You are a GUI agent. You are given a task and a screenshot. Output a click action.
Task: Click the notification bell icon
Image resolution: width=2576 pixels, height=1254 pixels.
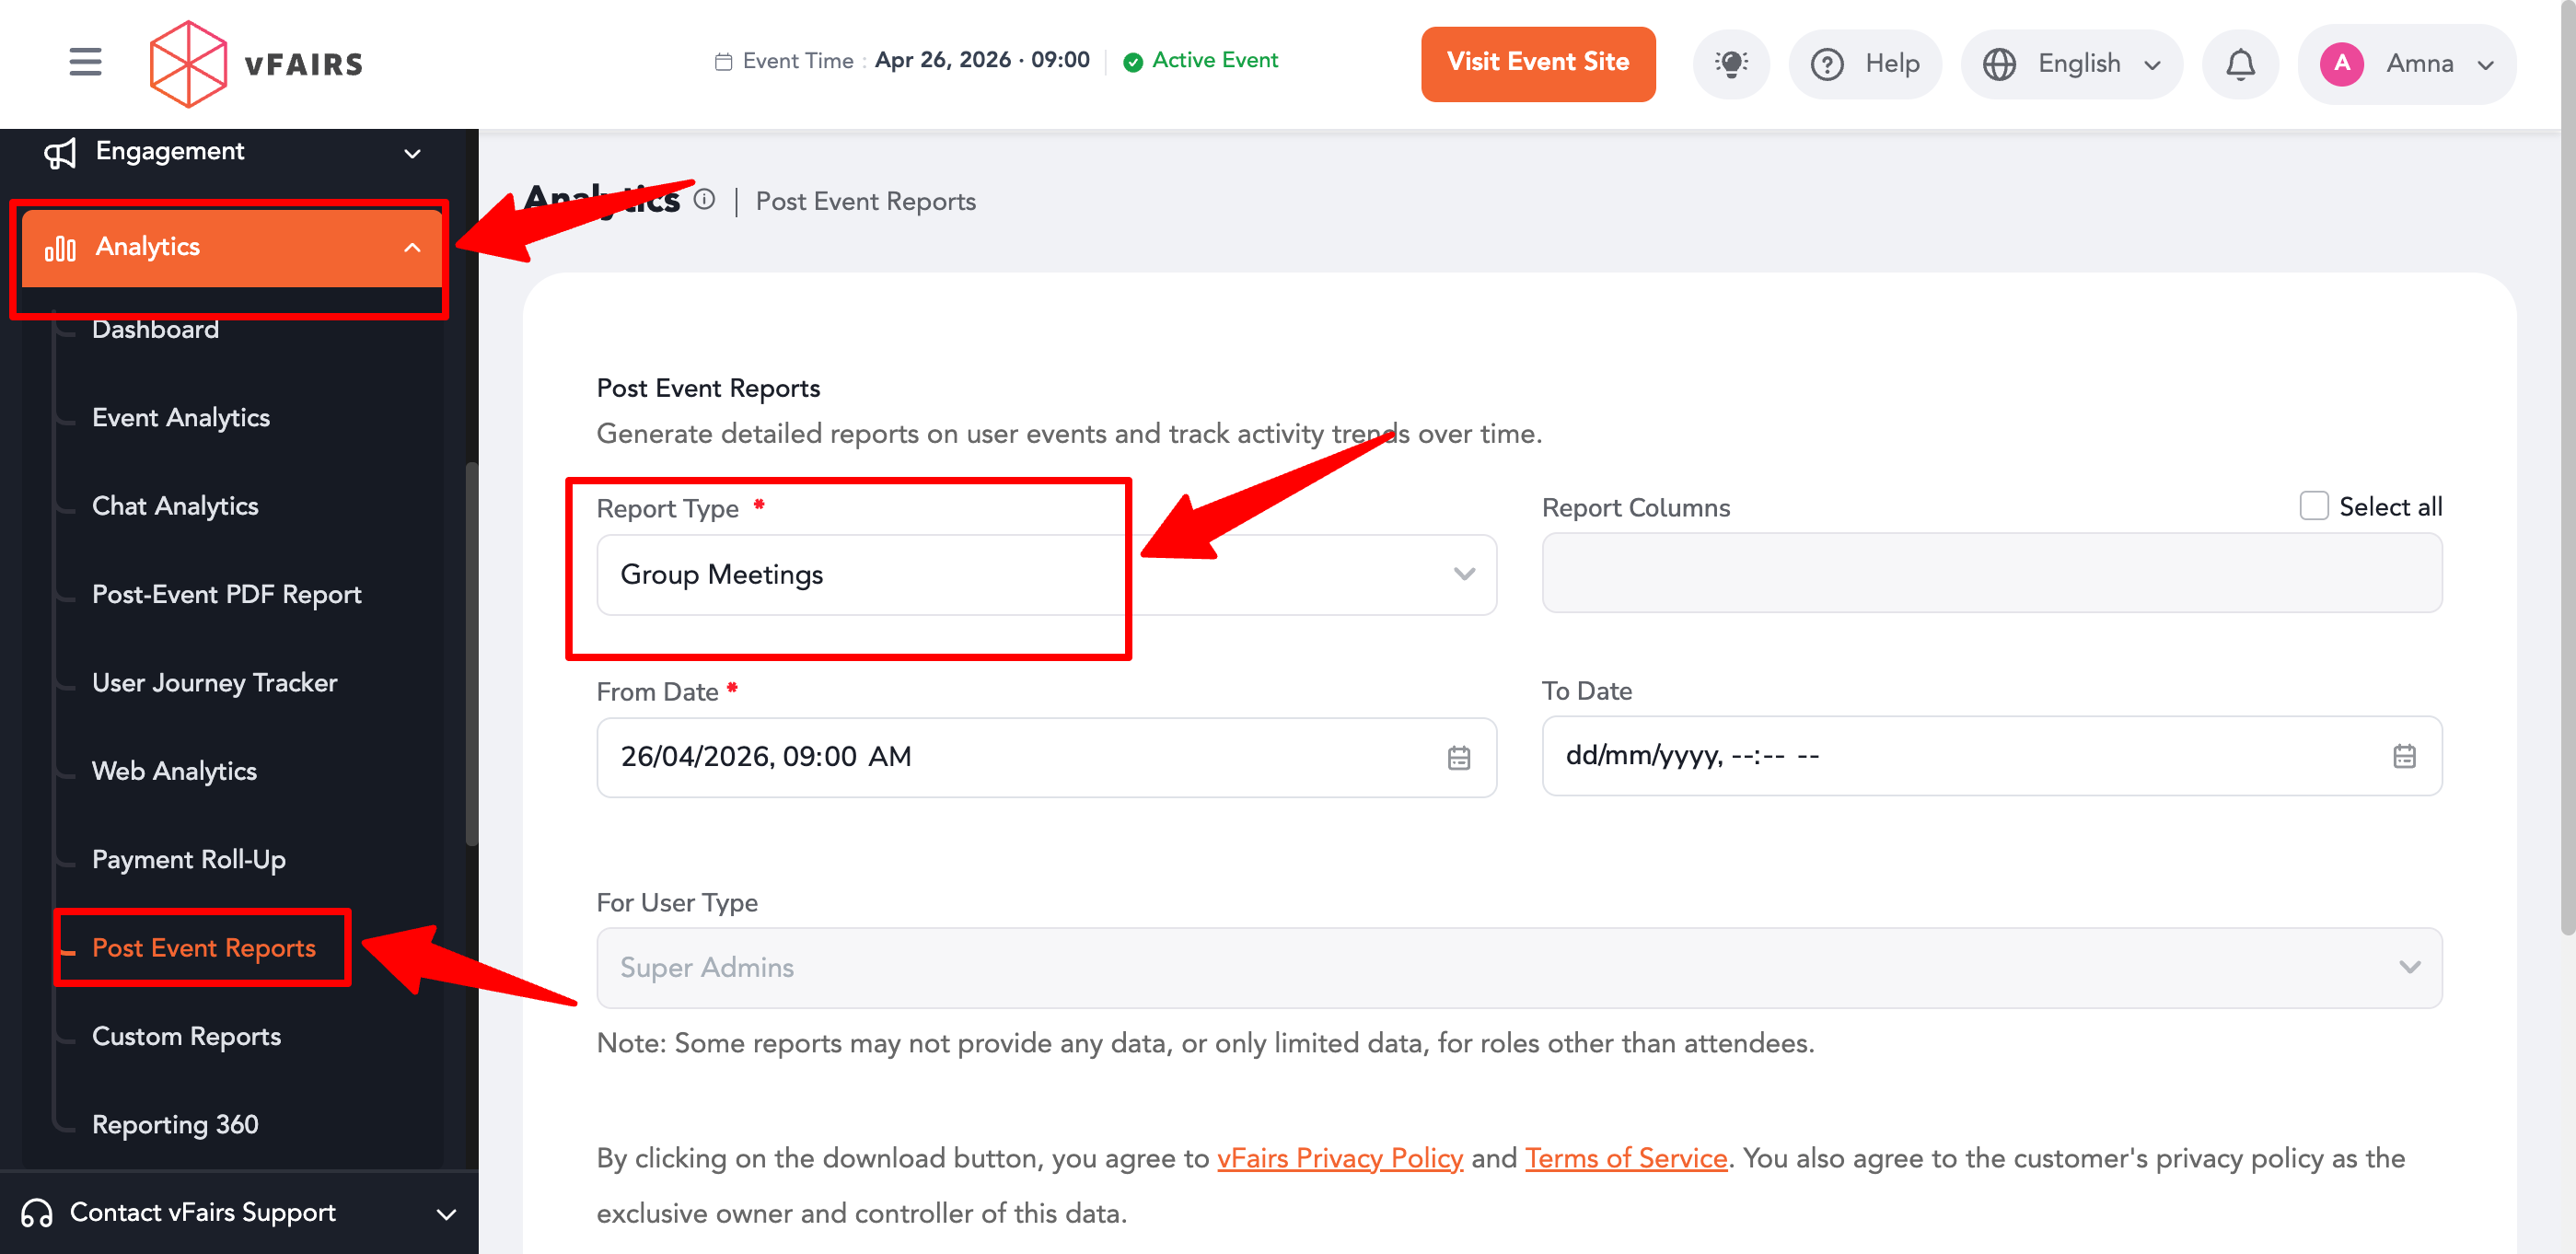[x=2239, y=64]
